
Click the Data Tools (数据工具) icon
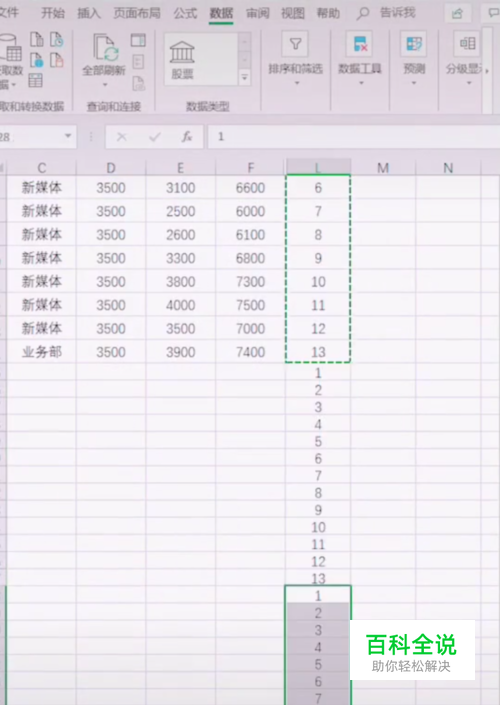point(359,44)
